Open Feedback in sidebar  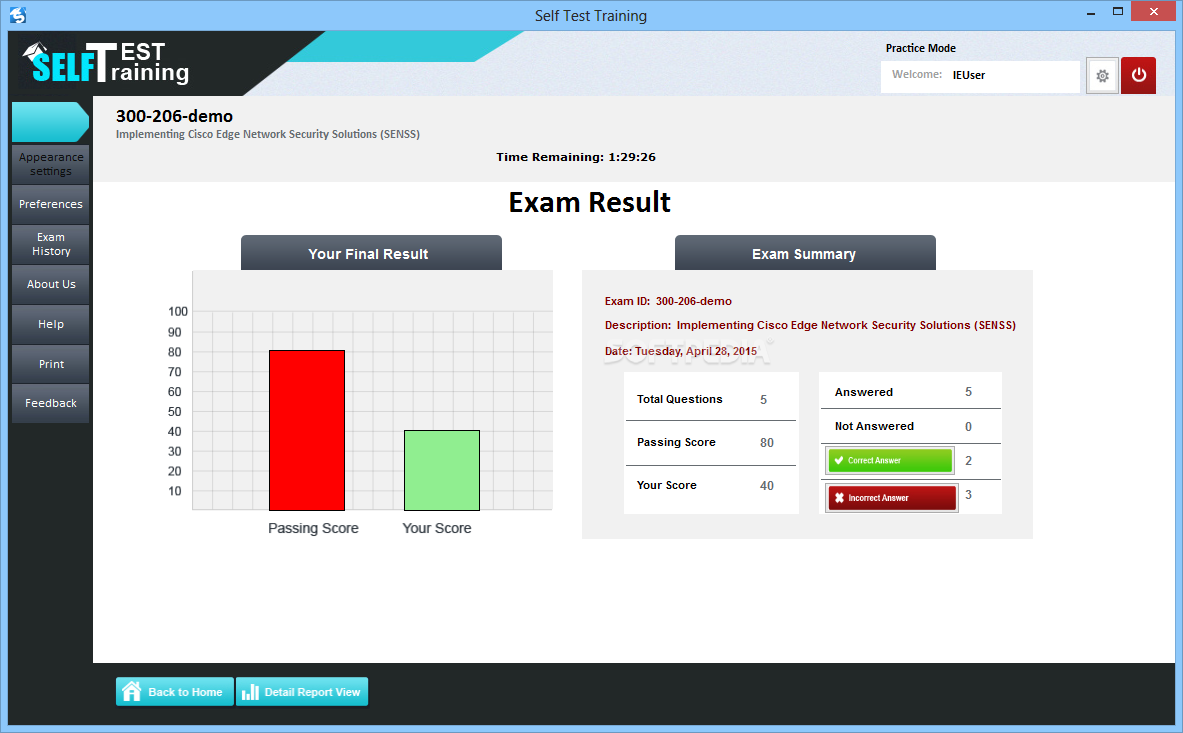pyautogui.click(x=51, y=403)
